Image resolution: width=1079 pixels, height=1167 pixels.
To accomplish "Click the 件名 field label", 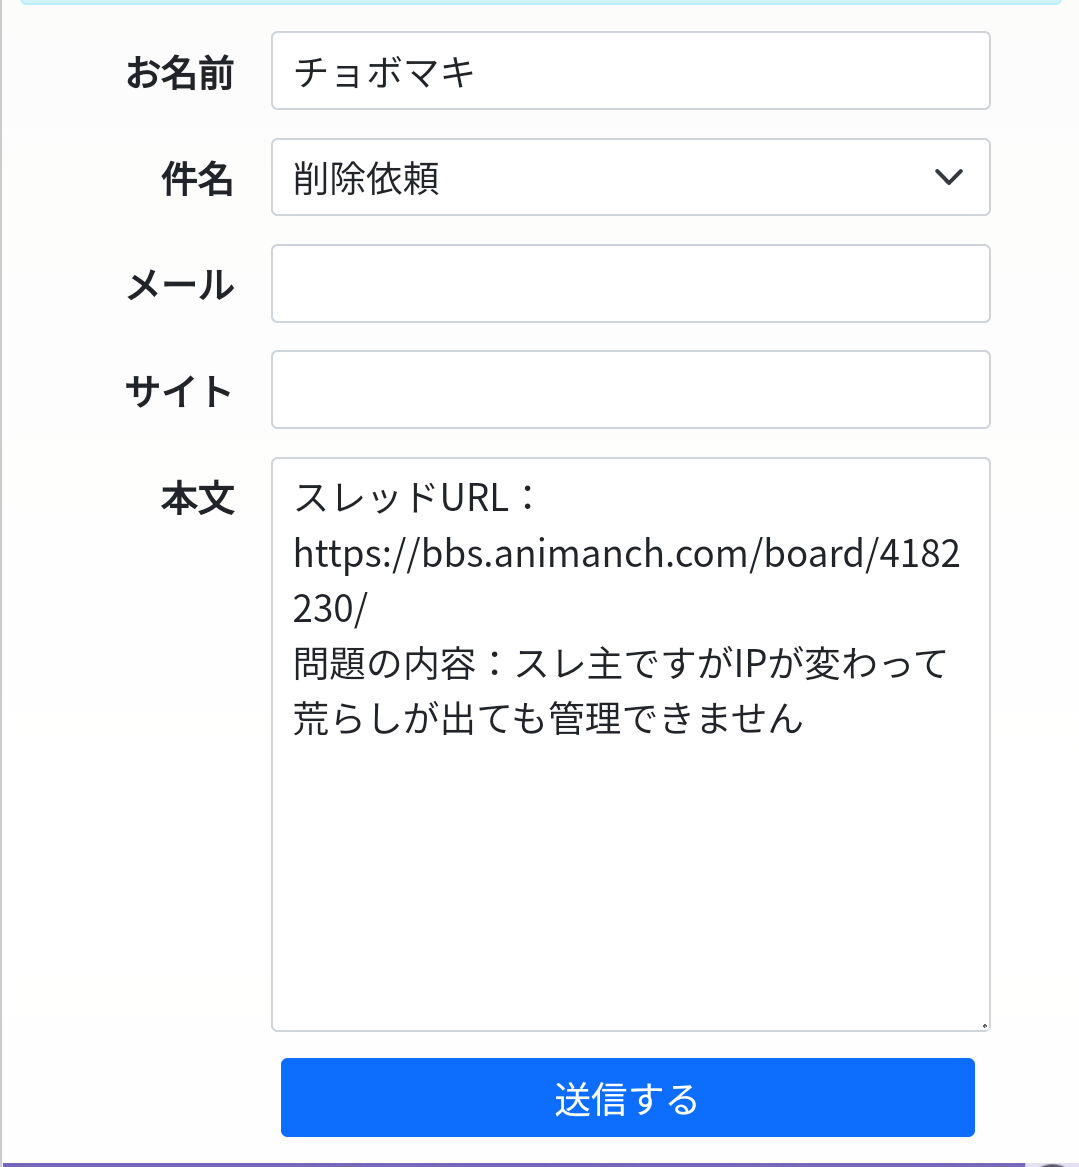I will [x=197, y=179].
